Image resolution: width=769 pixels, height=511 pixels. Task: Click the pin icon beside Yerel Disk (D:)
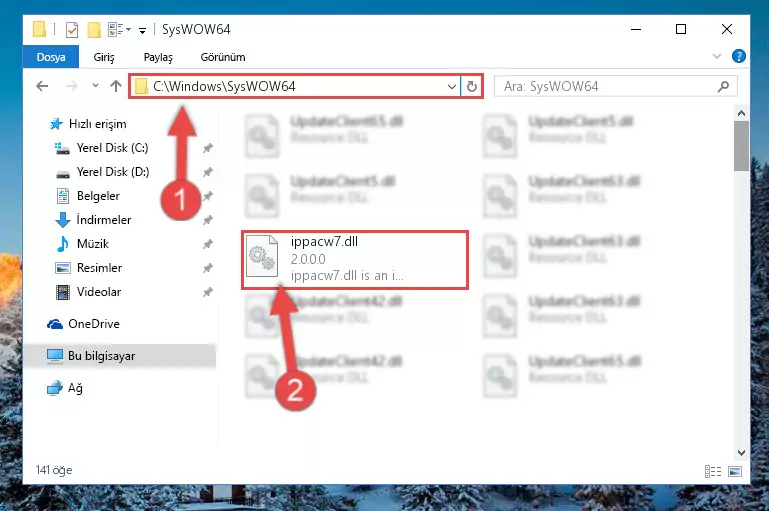208,172
